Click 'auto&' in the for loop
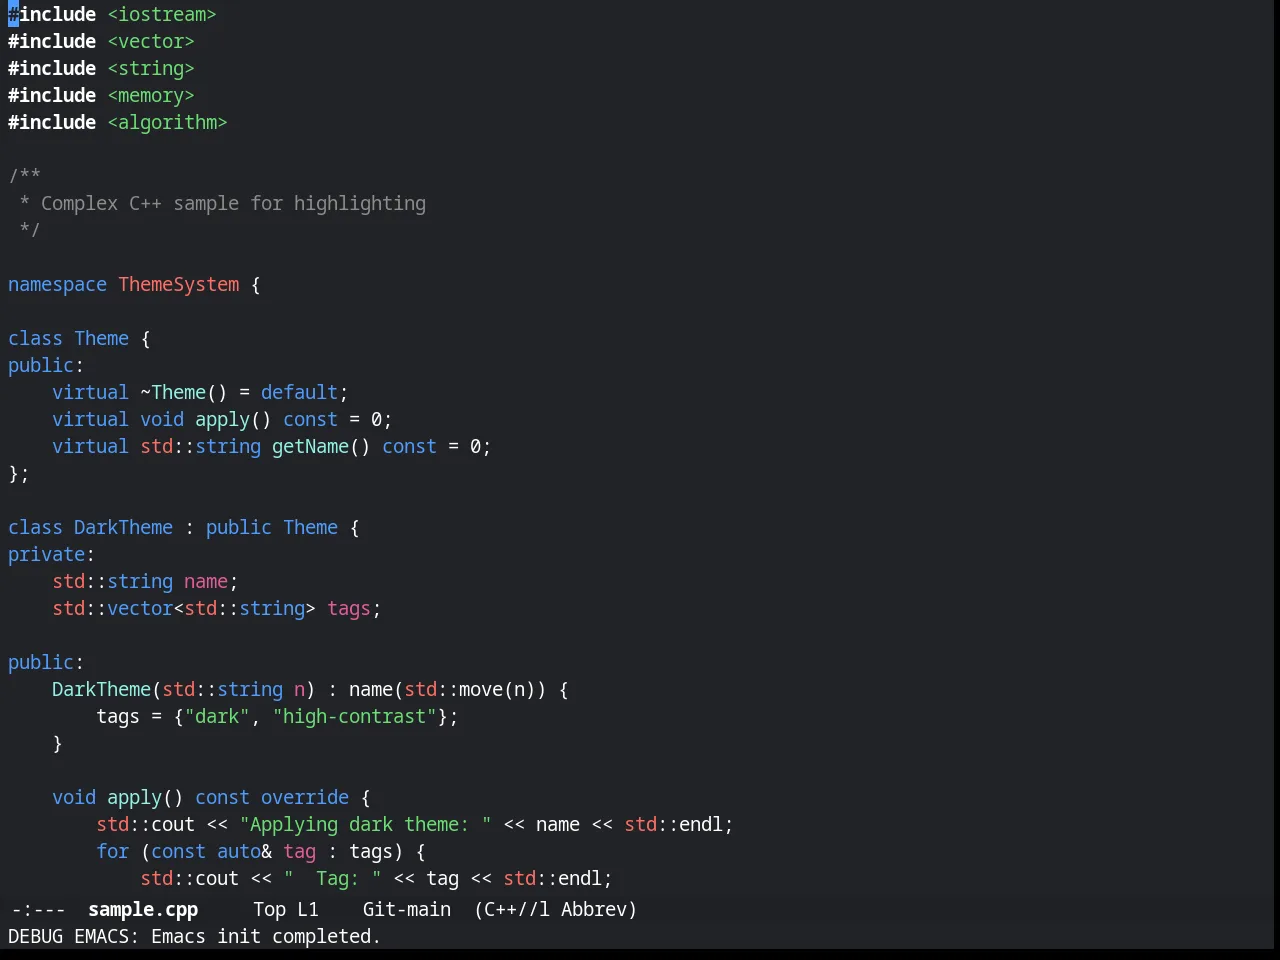Viewport: 1280px width, 960px height. tap(244, 851)
